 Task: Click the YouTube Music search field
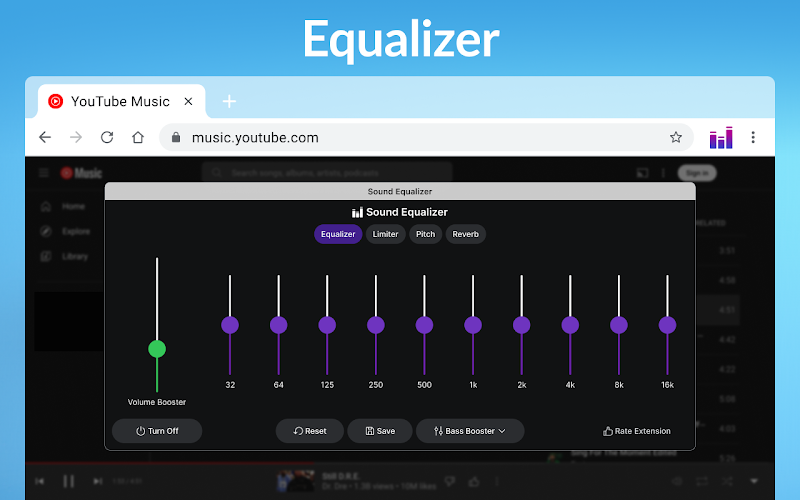[x=327, y=172]
